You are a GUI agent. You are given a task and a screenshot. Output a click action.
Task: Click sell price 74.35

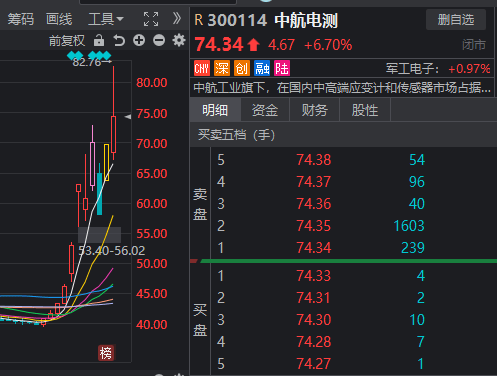pyautogui.click(x=314, y=226)
